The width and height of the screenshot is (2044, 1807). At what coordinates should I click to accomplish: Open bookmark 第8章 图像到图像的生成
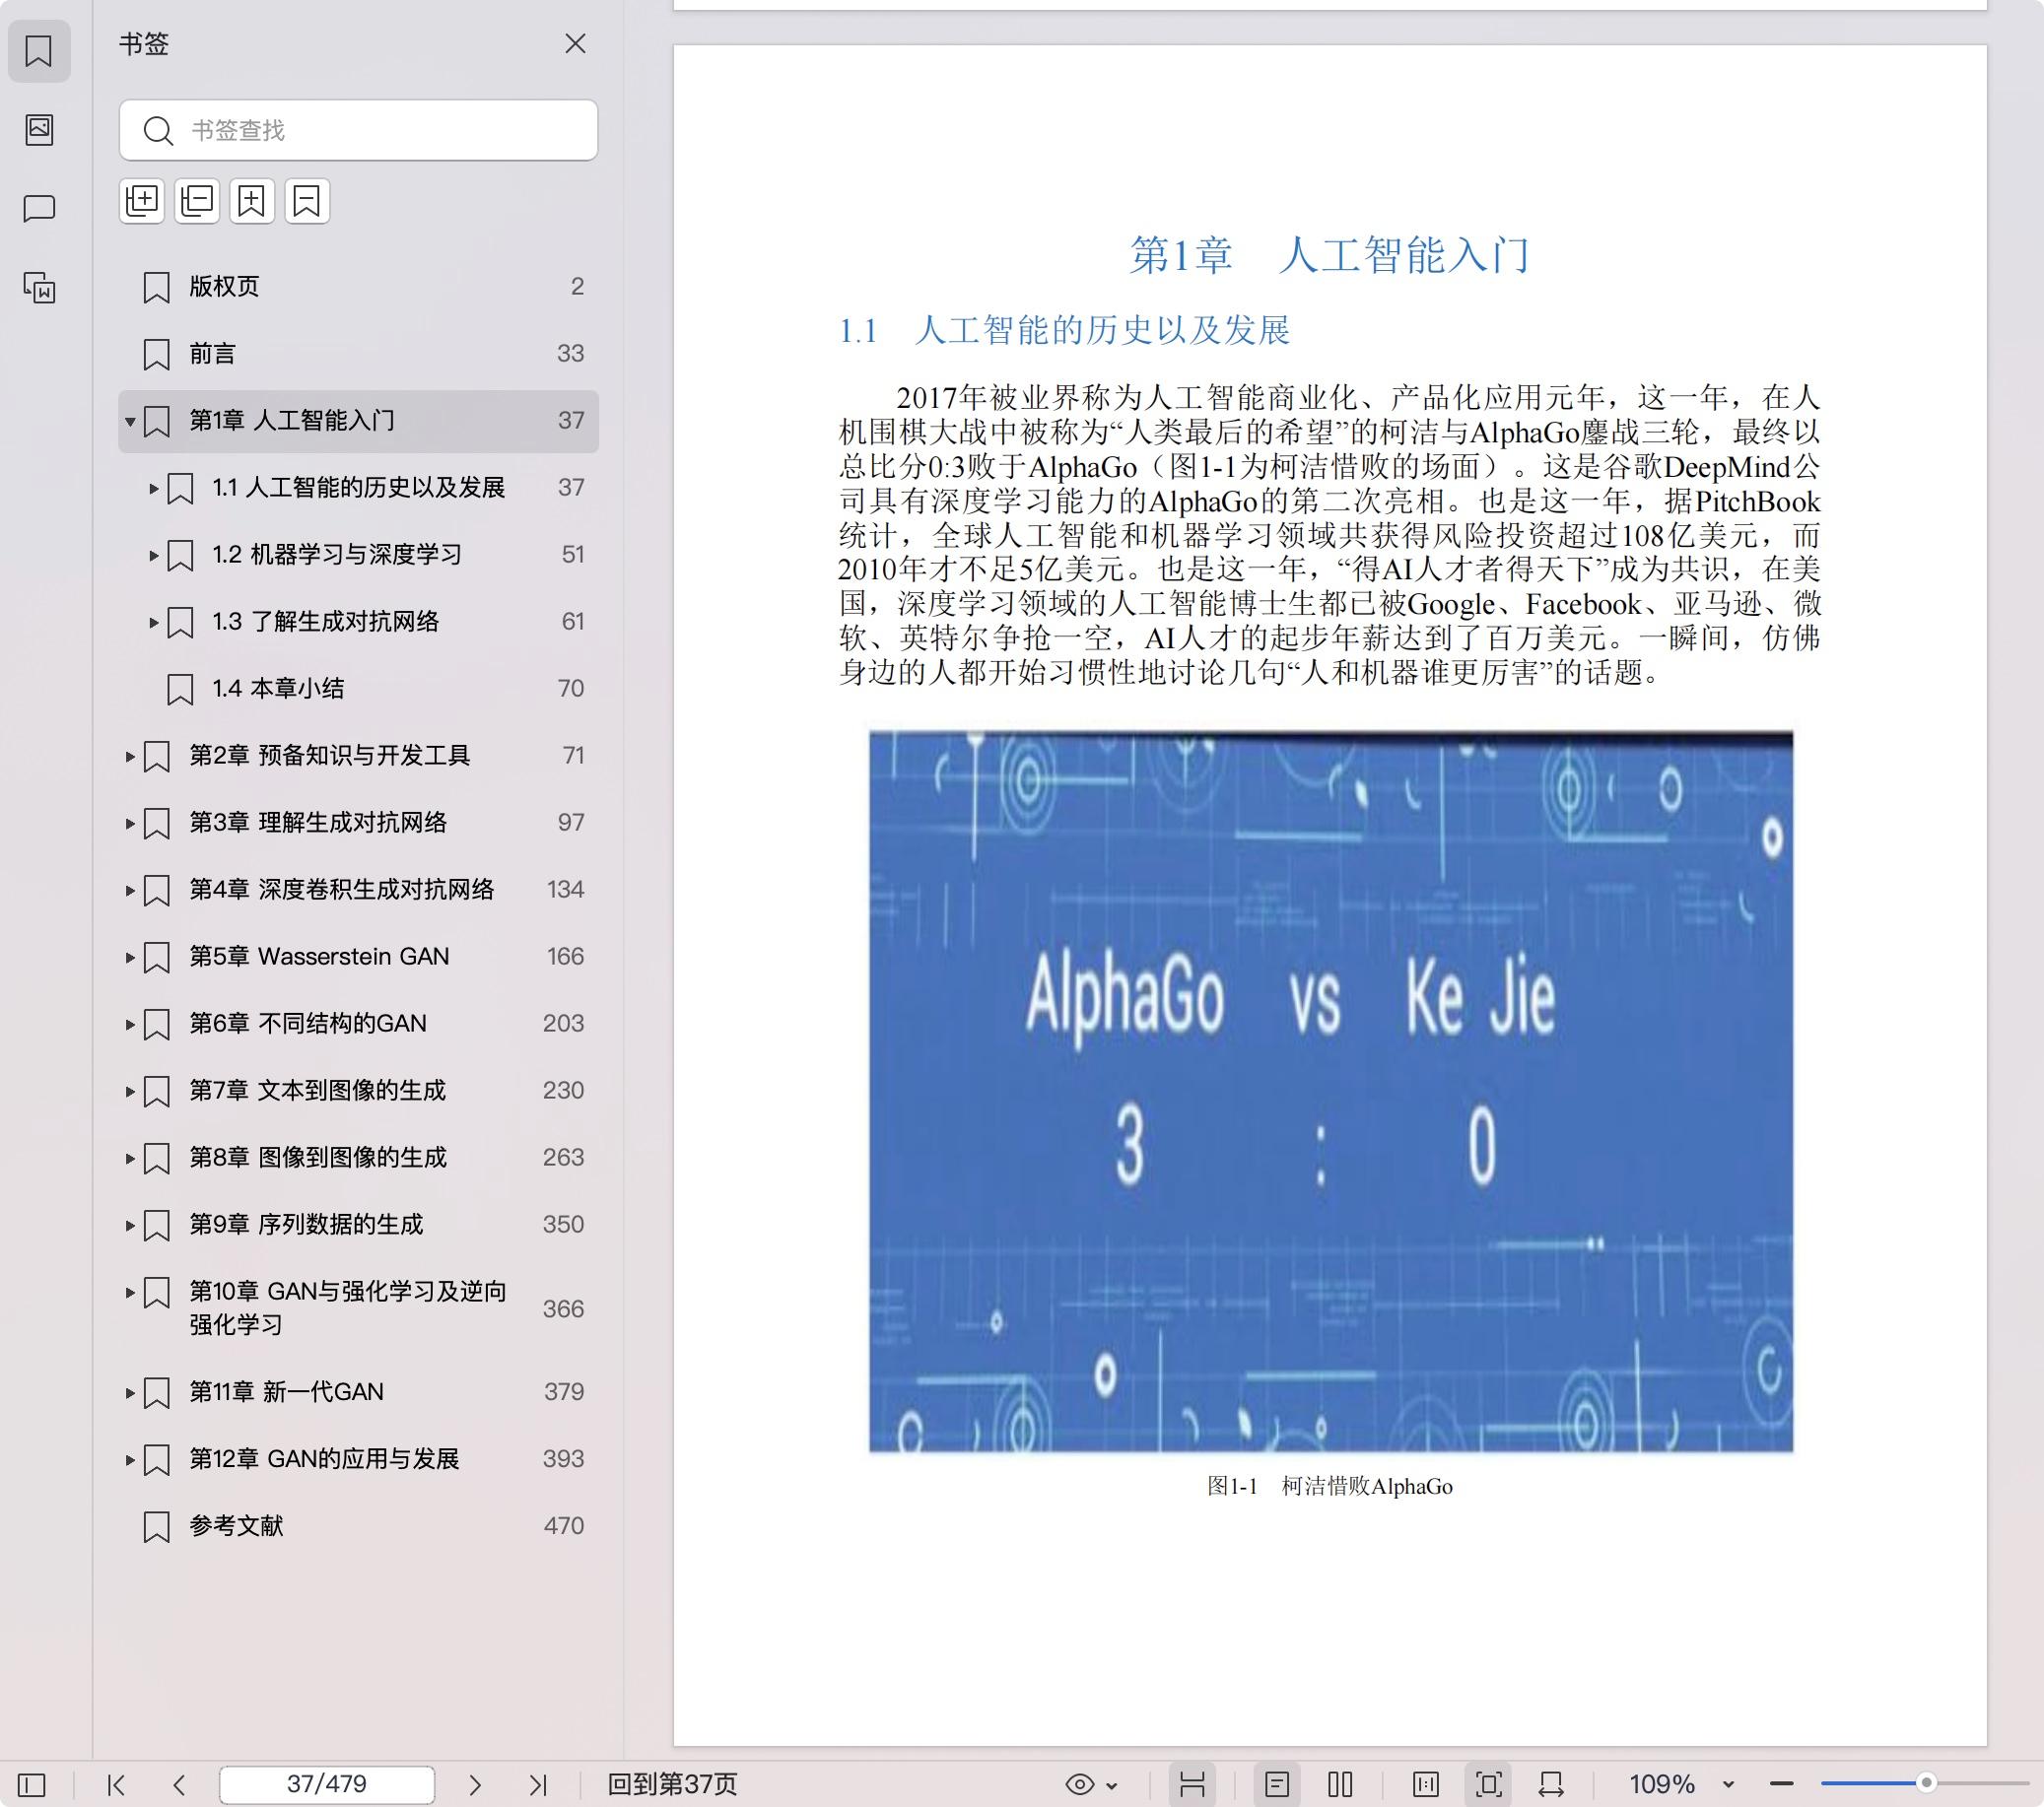pos(358,1158)
